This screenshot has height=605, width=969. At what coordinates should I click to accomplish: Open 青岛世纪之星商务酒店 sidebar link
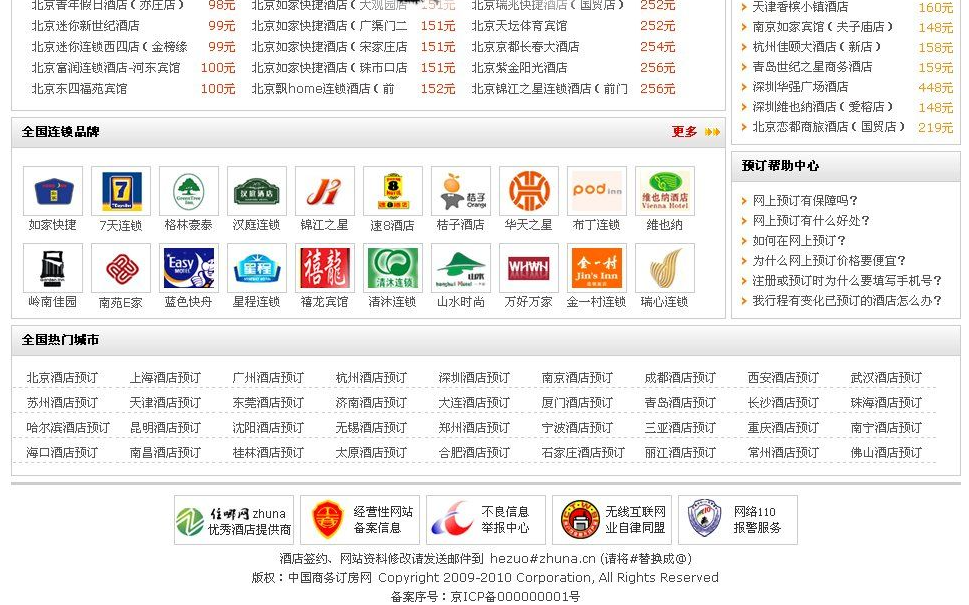coord(812,67)
